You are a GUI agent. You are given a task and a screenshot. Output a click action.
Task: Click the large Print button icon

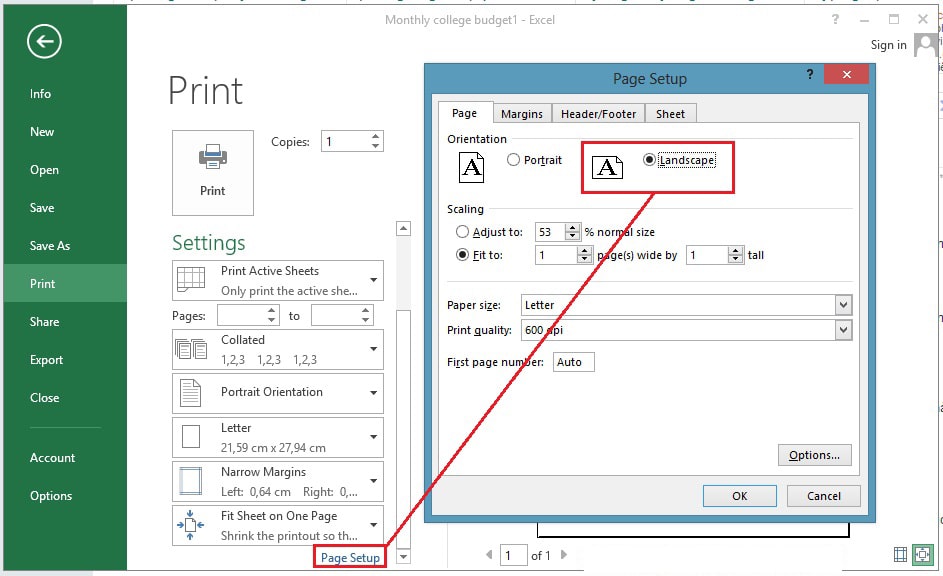click(x=212, y=165)
